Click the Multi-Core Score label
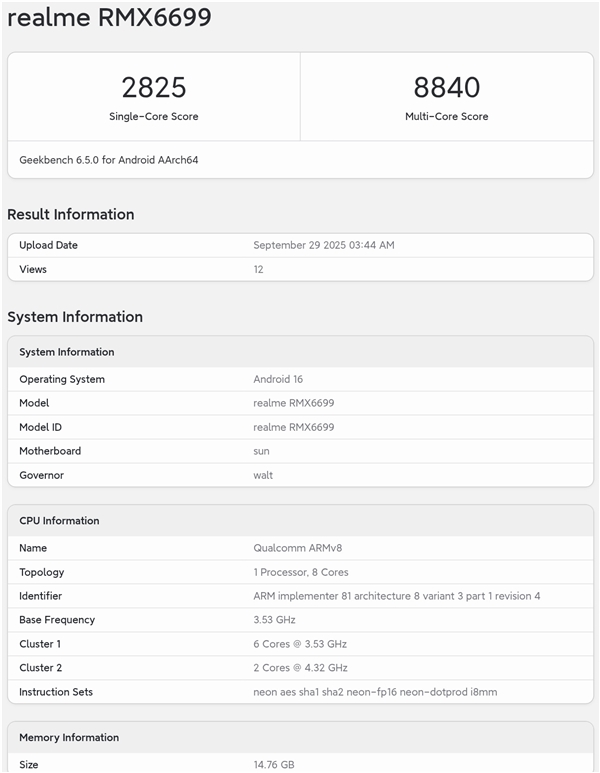The width and height of the screenshot is (600, 773). [446, 117]
